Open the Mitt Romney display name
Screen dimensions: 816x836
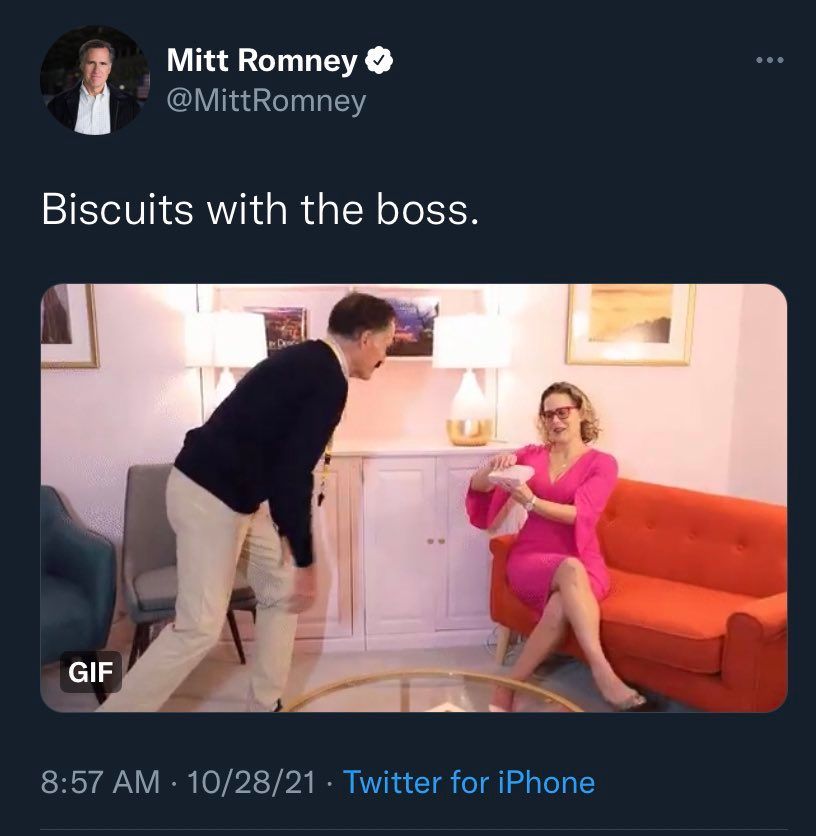[261, 61]
